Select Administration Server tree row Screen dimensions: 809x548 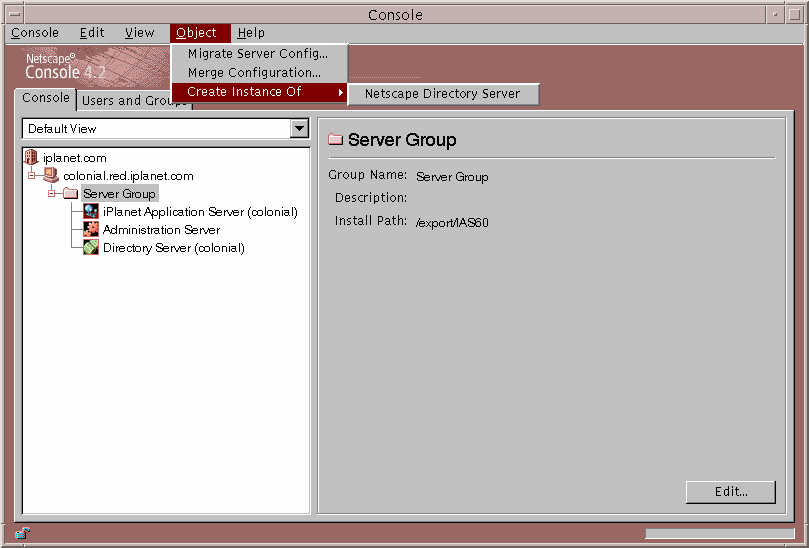[161, 230]
